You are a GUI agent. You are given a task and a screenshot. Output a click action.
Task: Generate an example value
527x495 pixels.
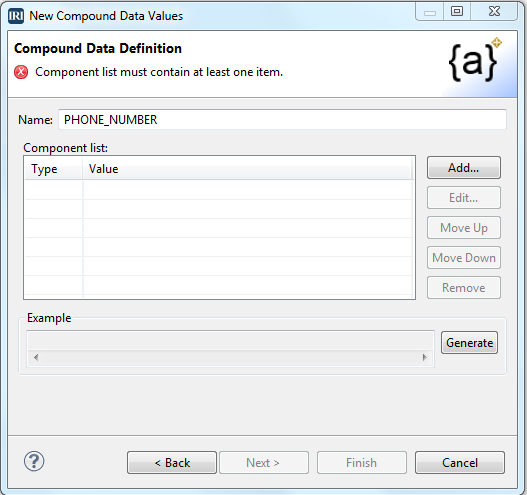(470, 343)
